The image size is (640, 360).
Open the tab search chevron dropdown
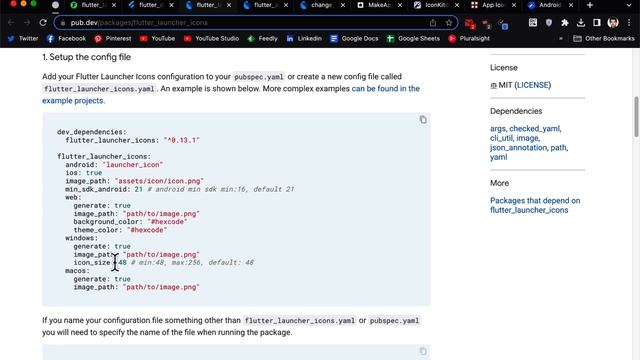tap(629, 5)
